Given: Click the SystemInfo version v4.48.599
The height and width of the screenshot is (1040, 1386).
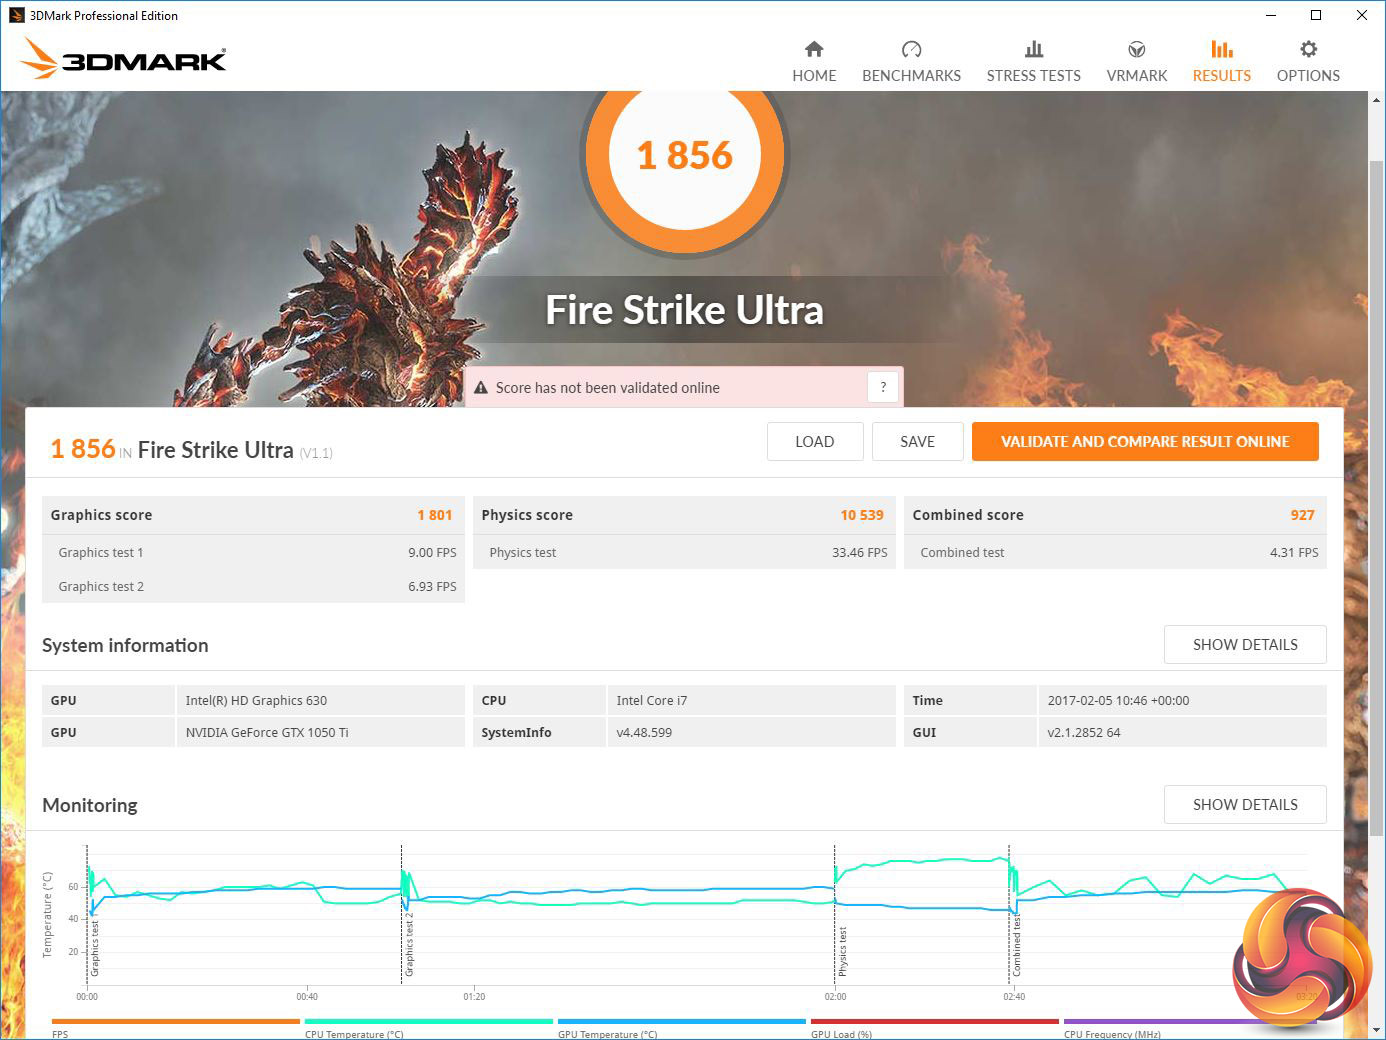Looking at the screenshot, I should 644,733.
